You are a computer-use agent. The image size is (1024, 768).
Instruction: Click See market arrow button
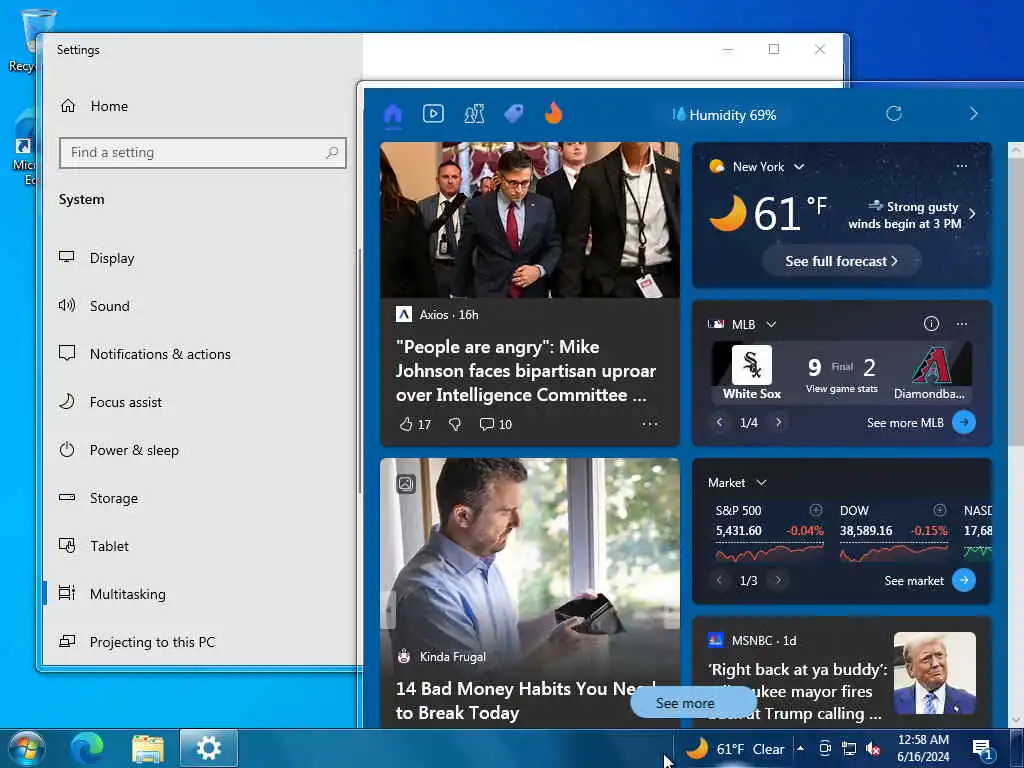[x=964, y=580]
